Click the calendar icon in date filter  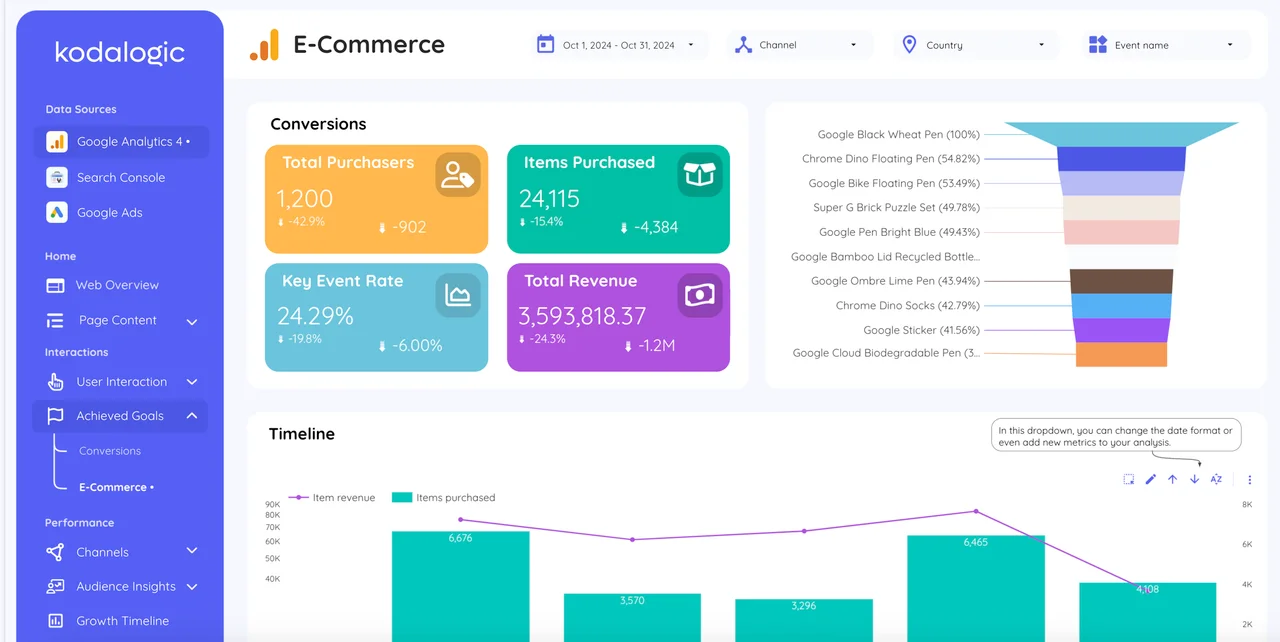(x=545, y=44)
